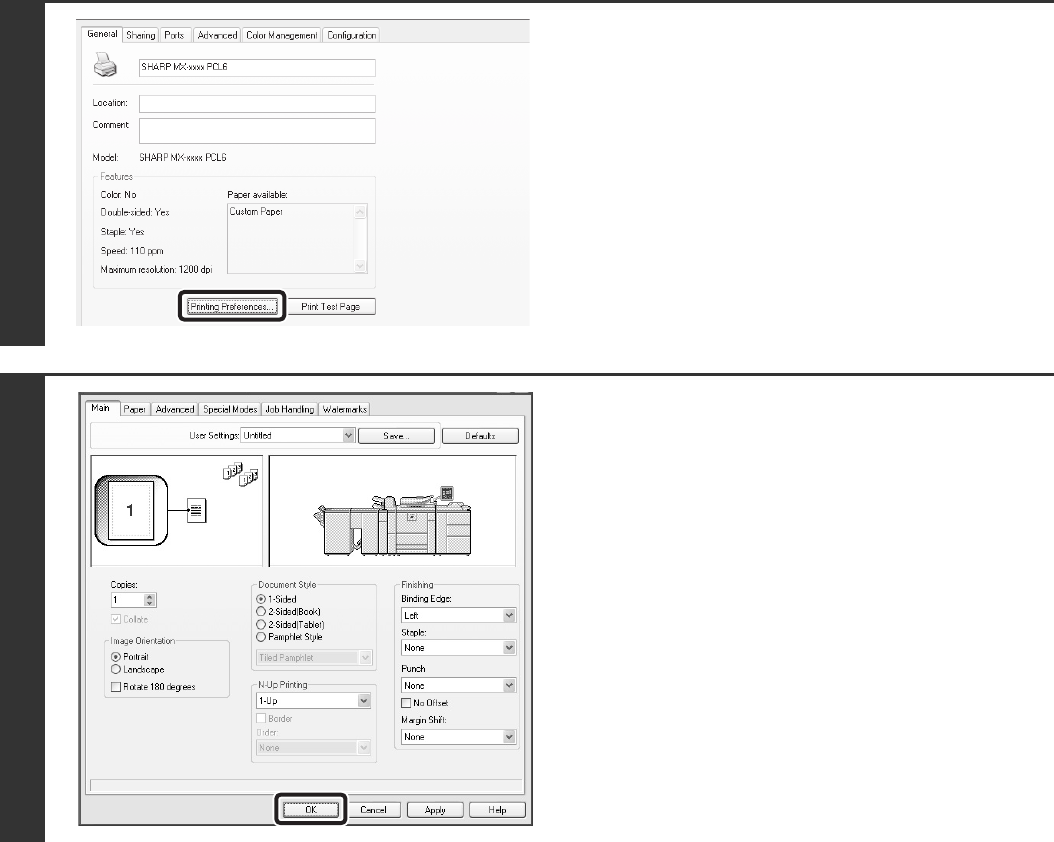Open the Binding Edge dropdown
This screenshot has width=1054, height=842.
click(509, 616)
